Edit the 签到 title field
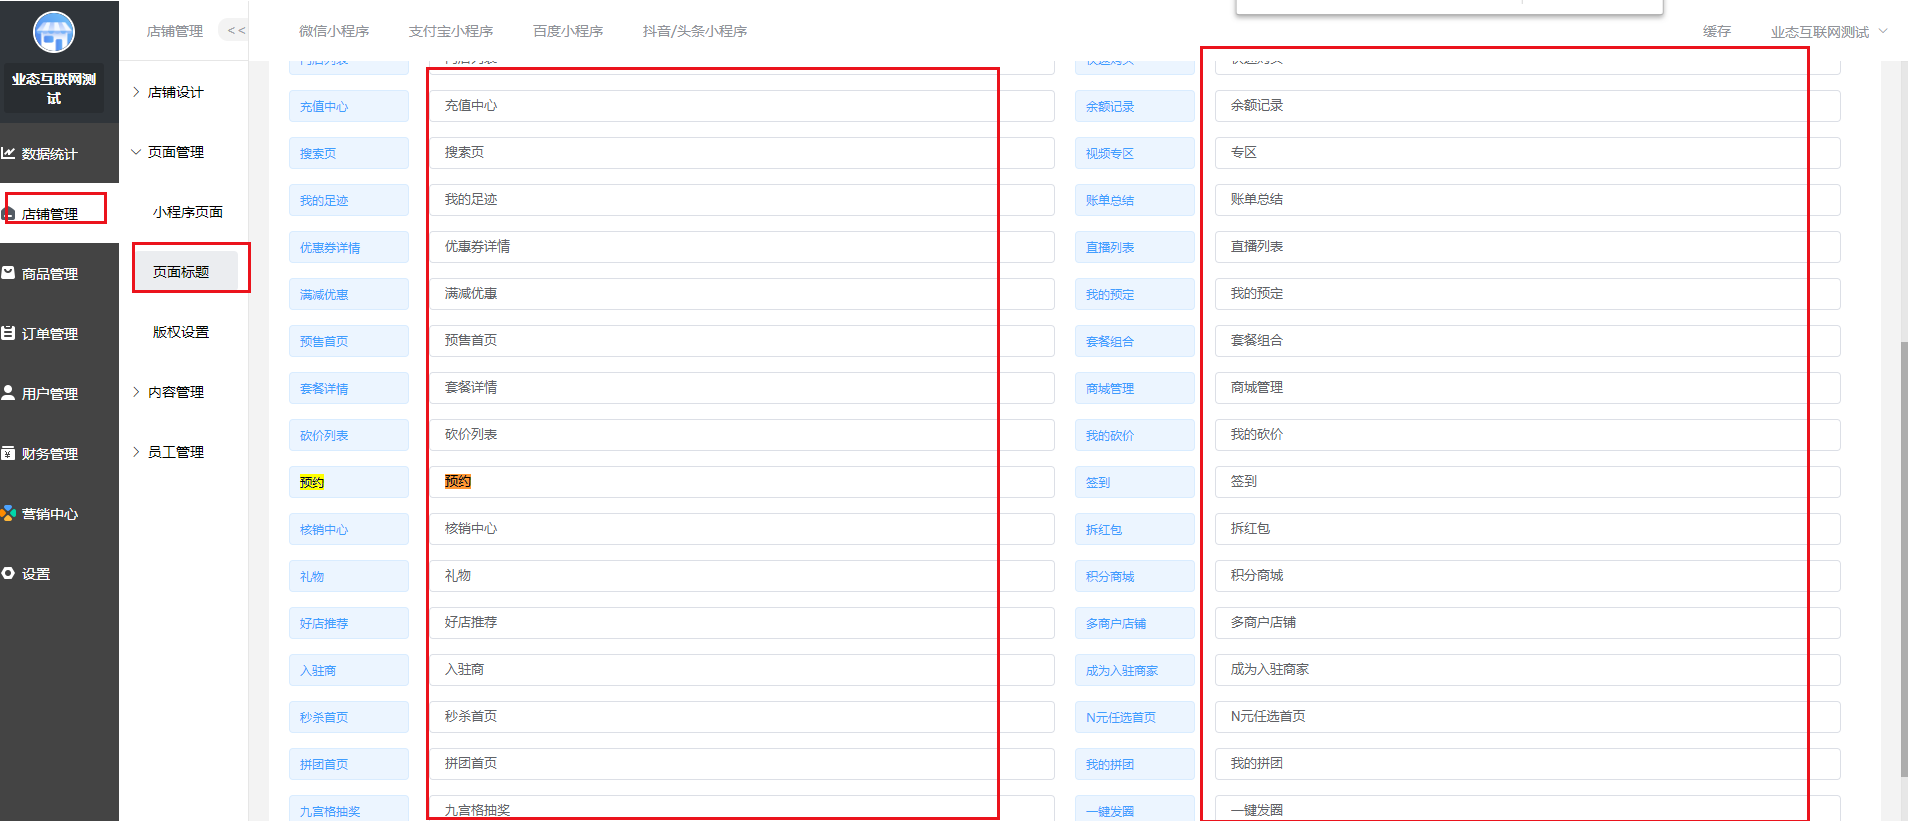1908x821 pixels. [1528, 482]
